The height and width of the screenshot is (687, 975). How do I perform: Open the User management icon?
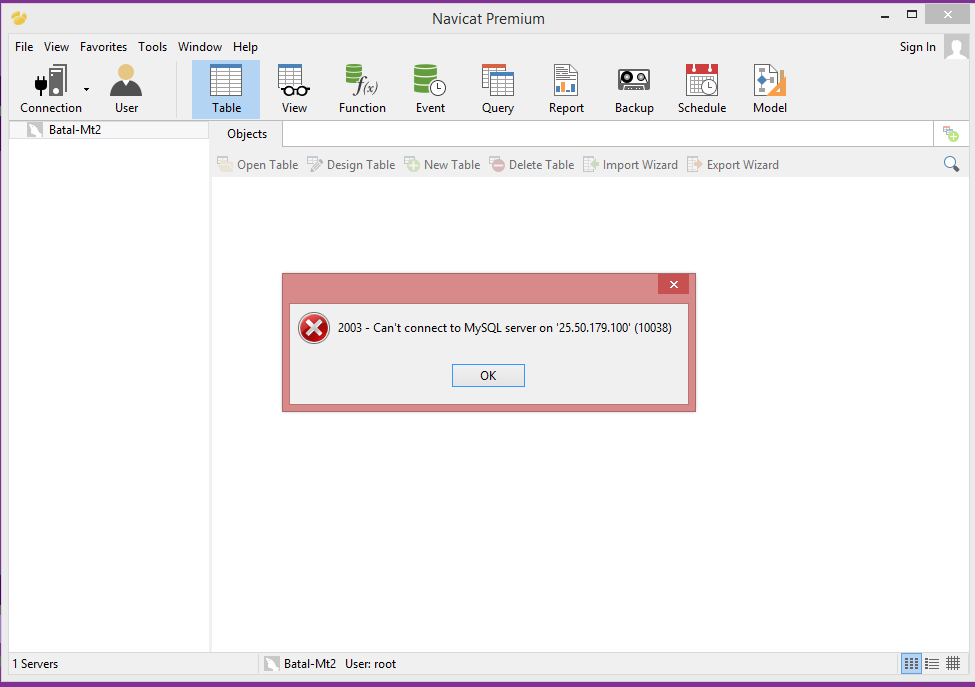[126, 89]
